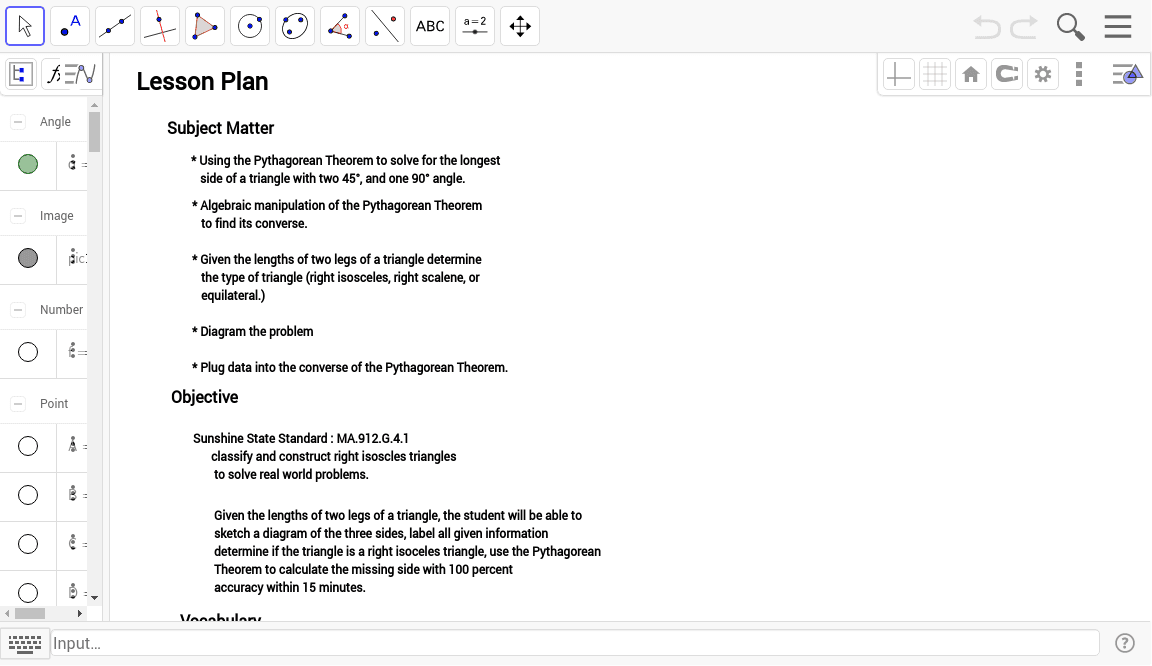Click algebra panel scroll up arrow
Viewport: 1152px width, 666px height.
94,105
